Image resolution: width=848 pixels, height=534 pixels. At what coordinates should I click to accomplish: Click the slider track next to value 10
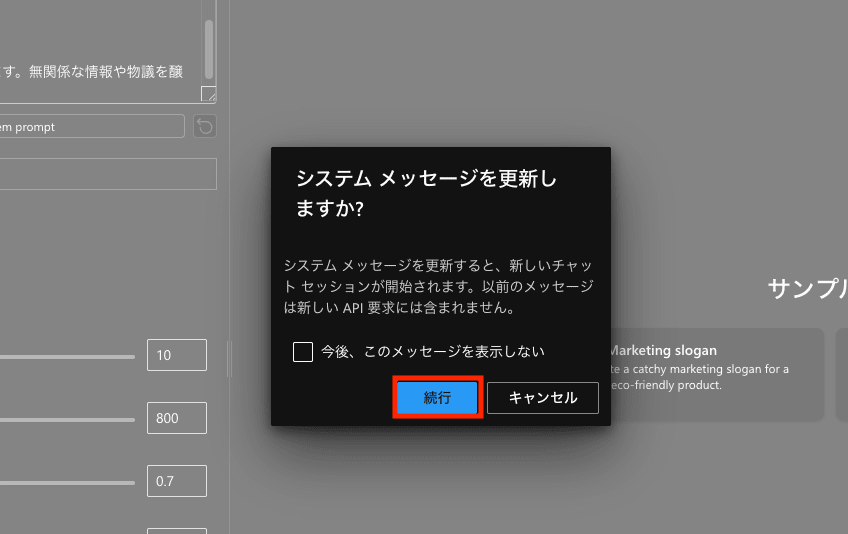click(x=67, y=357)
